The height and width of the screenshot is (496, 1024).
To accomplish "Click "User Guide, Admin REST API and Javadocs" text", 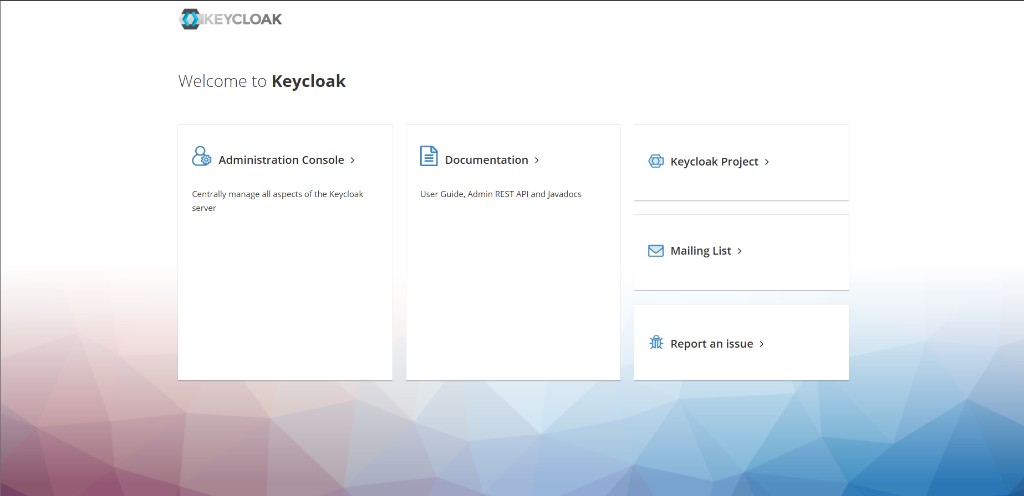I will tap(501, 194).
